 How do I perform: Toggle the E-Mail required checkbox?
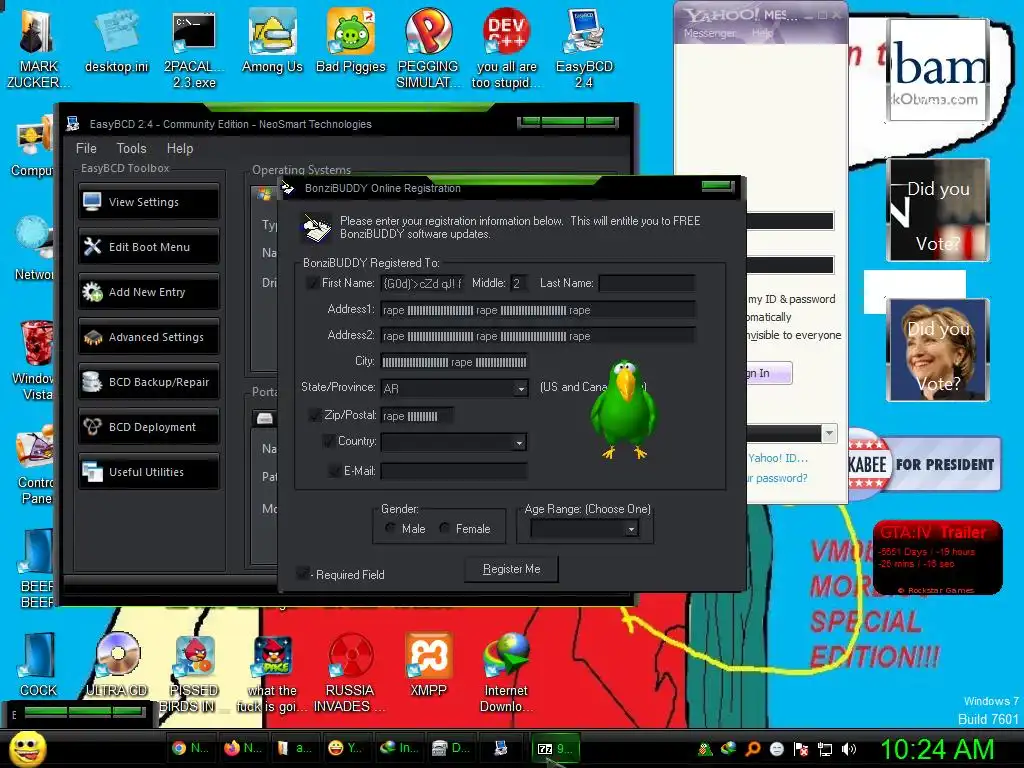tap(334, 471)
